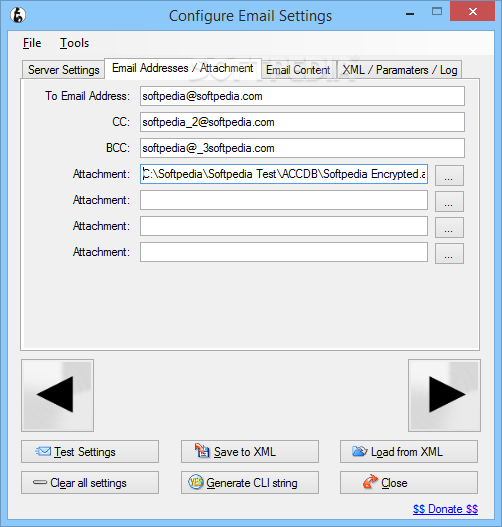This screenshot has height=527, width=502.
Task: Browse for the fourth attachment file
Action: click(449, 253)
